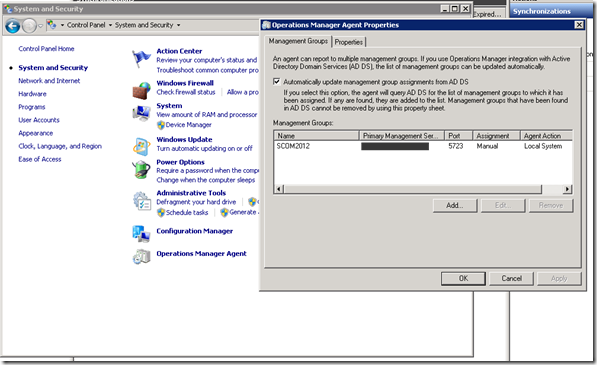Image resolution: width=597 pixels, height=365 pixels.
Task: Open Defragment your hard drive link
Action: pos(196,202)
